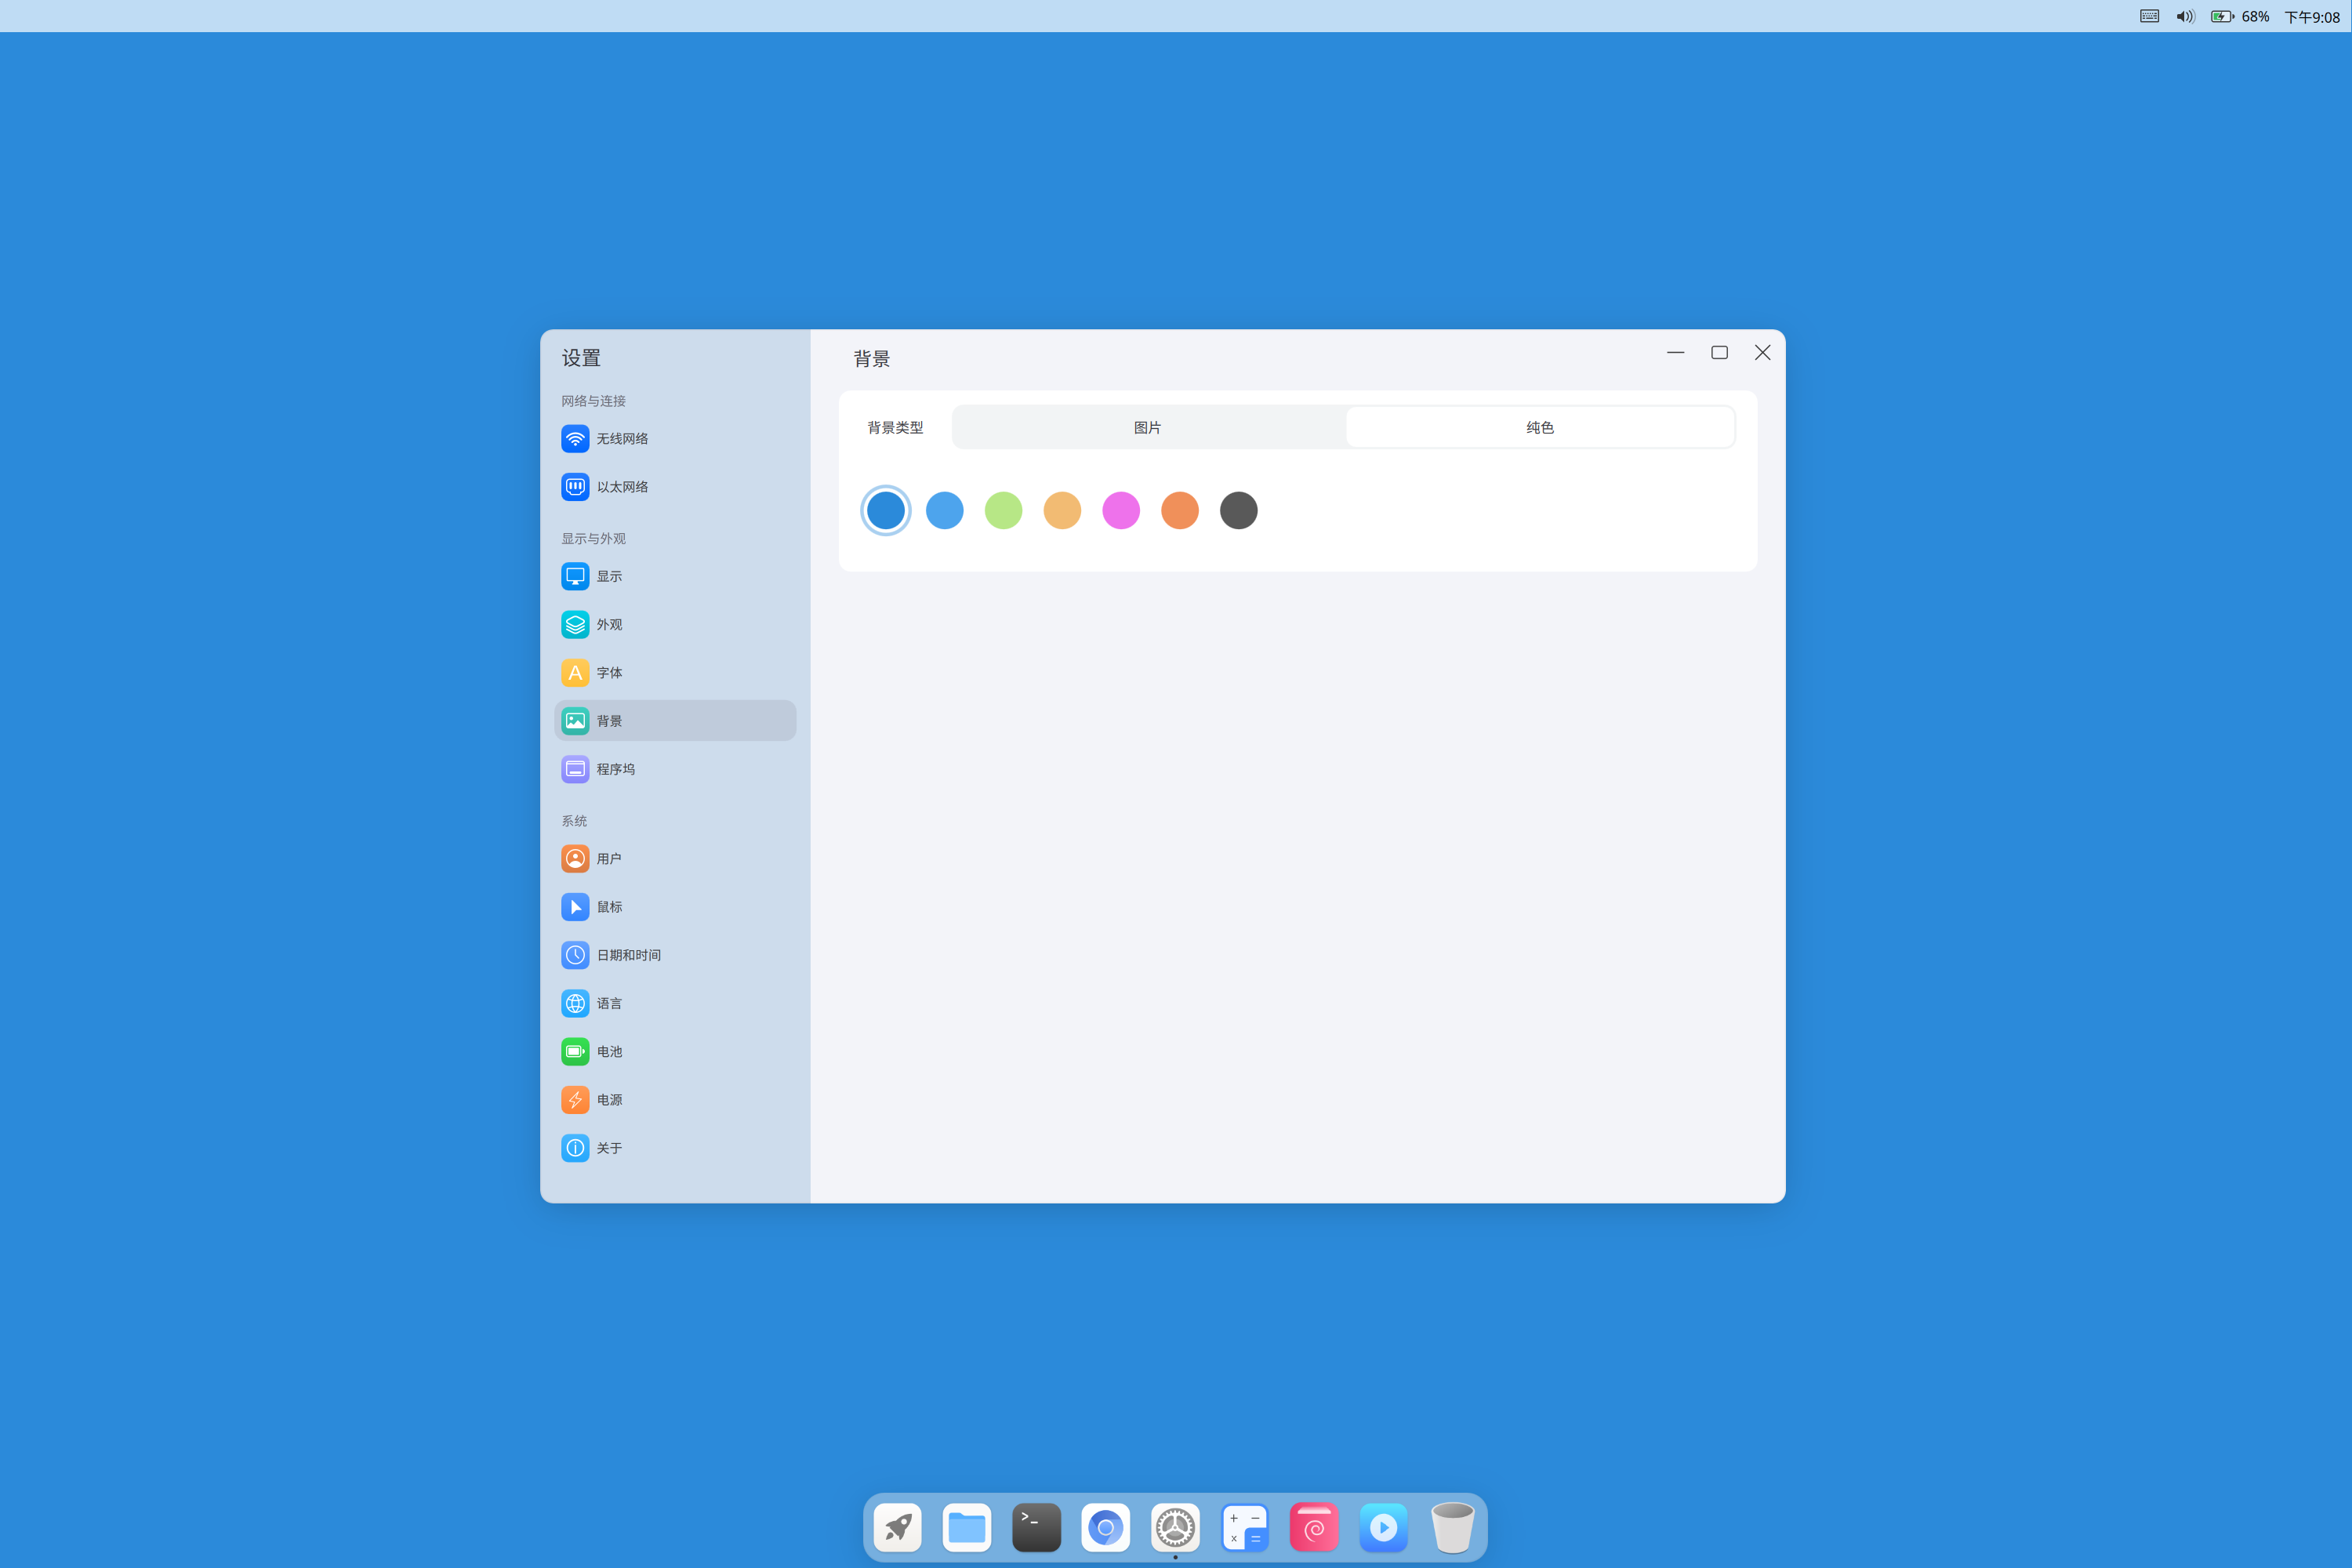2352x1568 pixels.
Task: Open the 用户 user settings
Action: [x=608, y=859]
